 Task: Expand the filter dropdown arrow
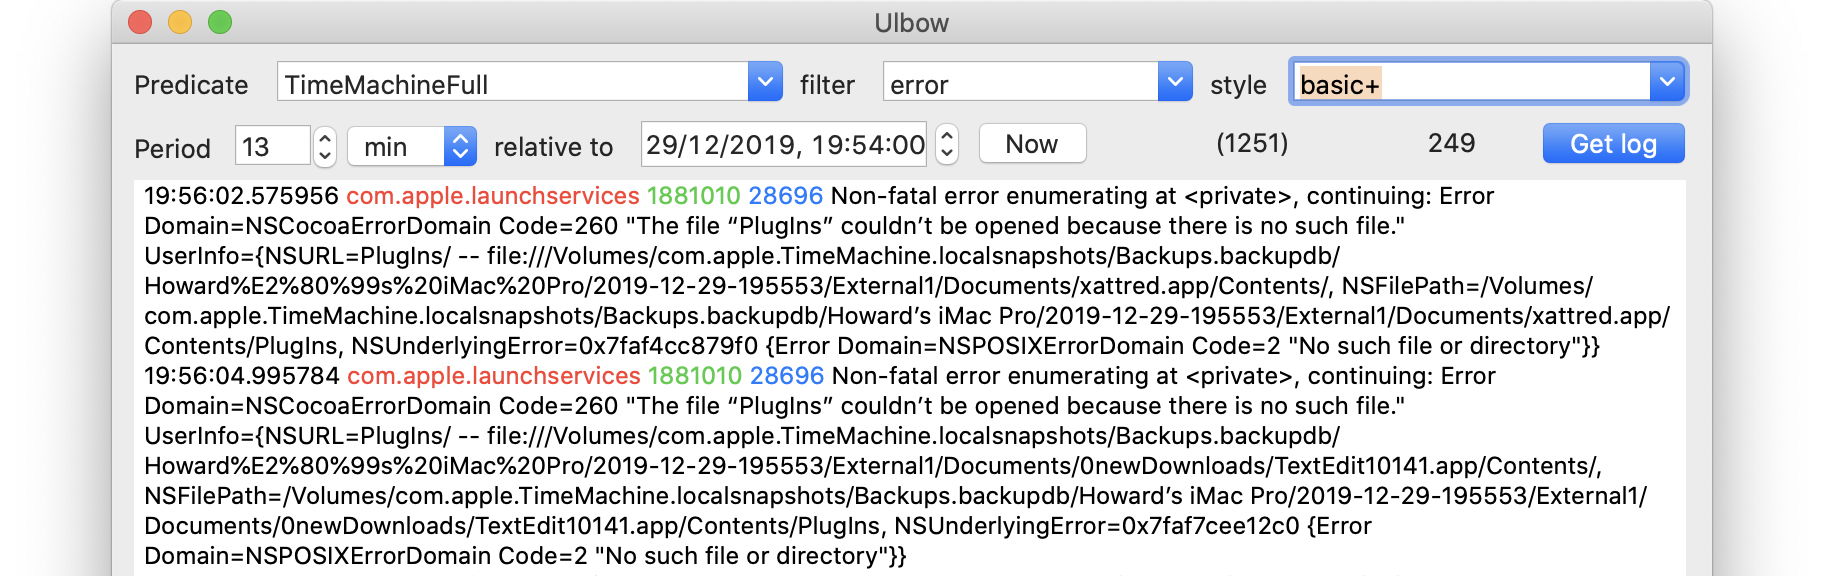1175,82
